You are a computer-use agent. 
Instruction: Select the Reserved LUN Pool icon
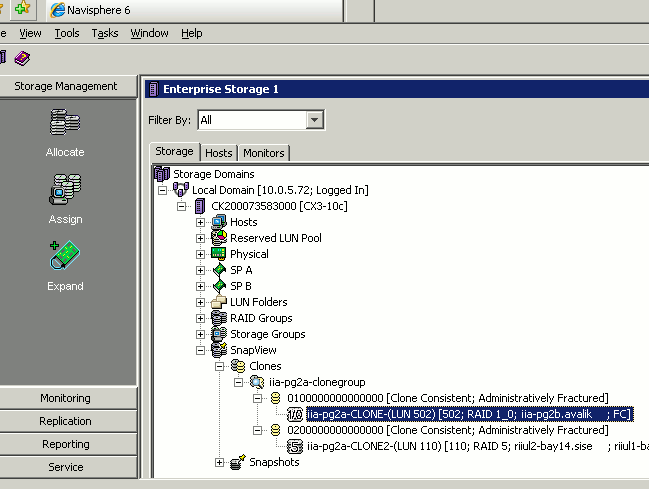[219, 238]
